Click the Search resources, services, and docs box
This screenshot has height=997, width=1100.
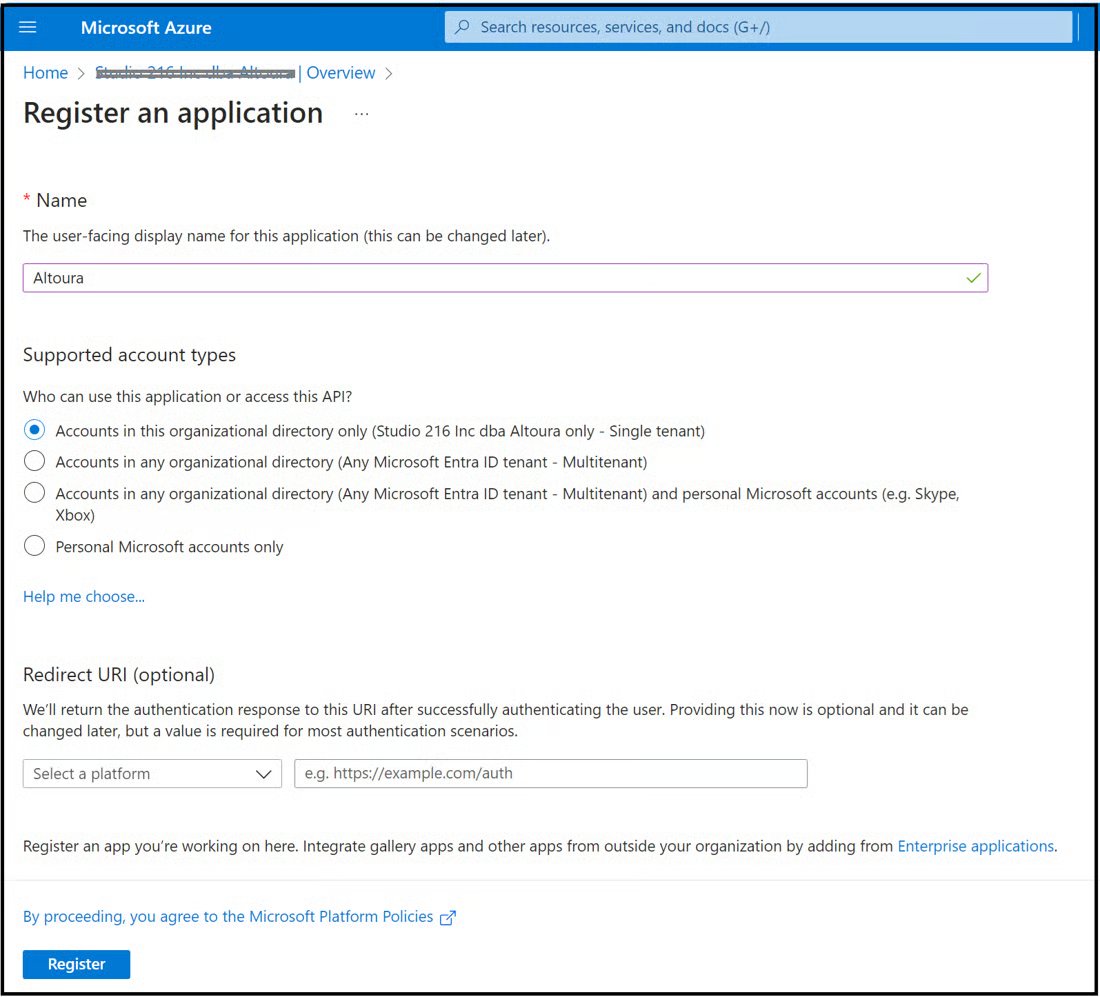758,27
